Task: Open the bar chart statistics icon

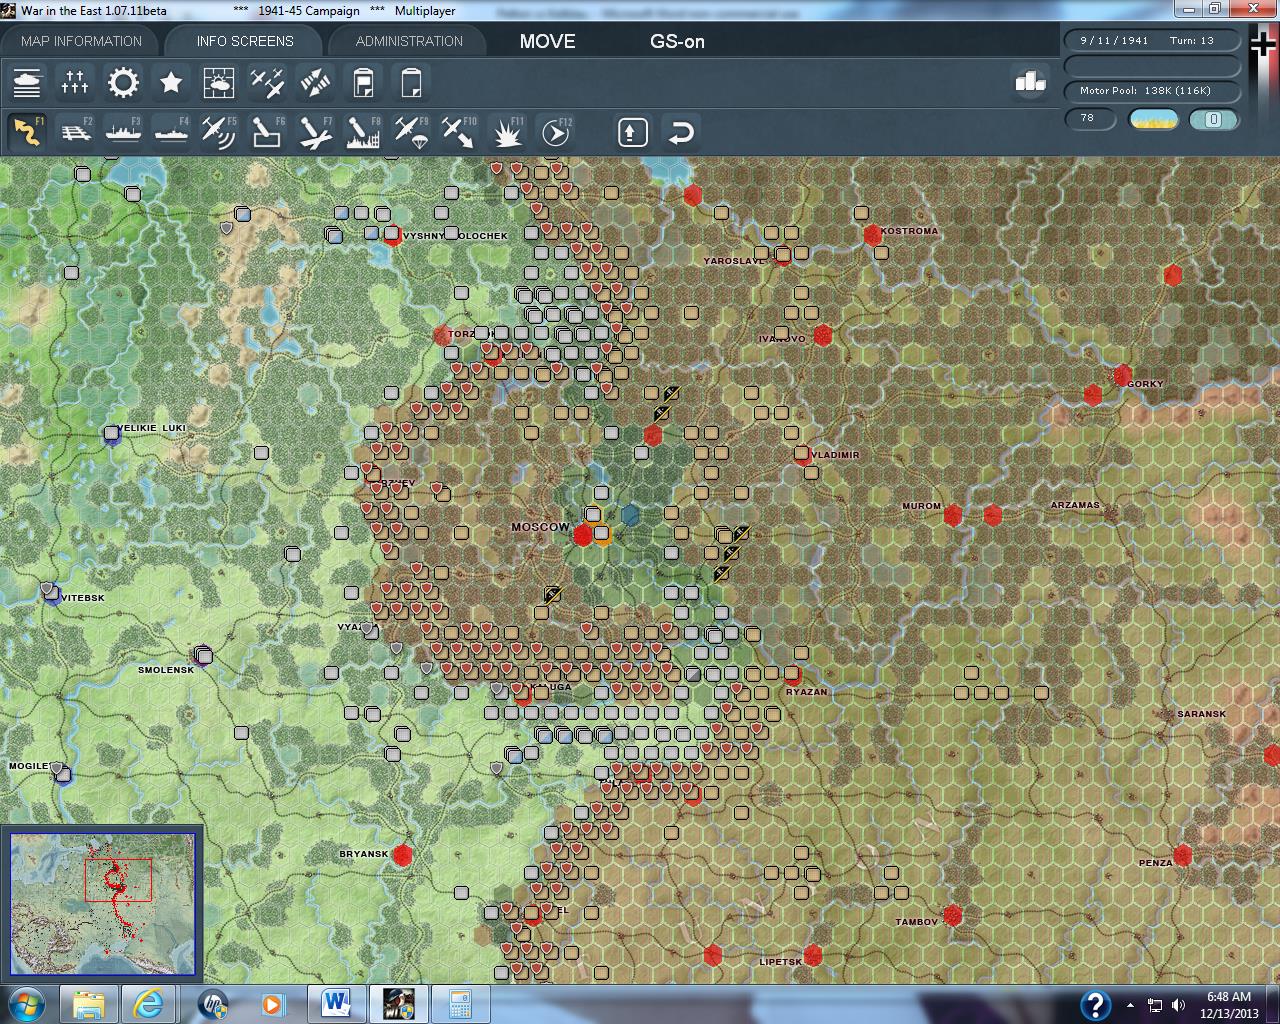Action: tap(1030, 82)
